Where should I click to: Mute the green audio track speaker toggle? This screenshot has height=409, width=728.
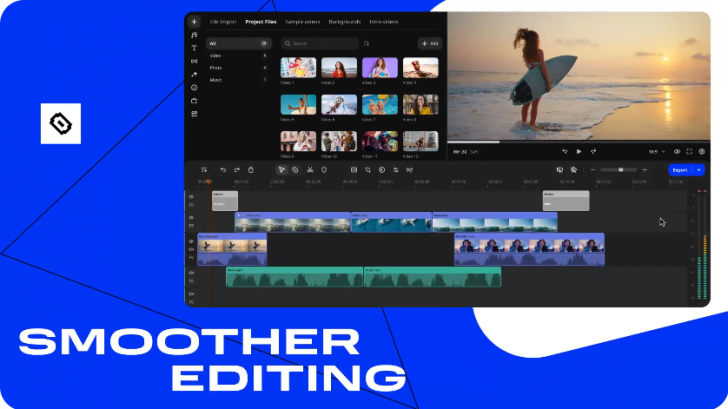point(191,273)
